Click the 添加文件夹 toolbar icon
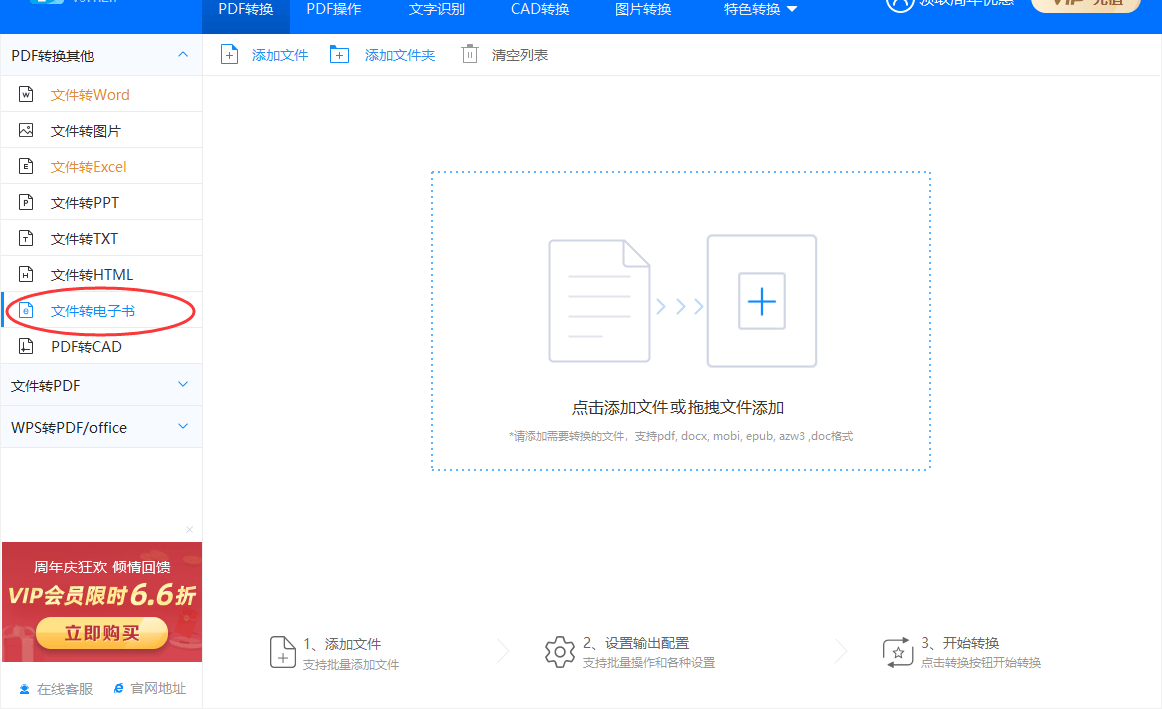 click(x=339, y=54)
